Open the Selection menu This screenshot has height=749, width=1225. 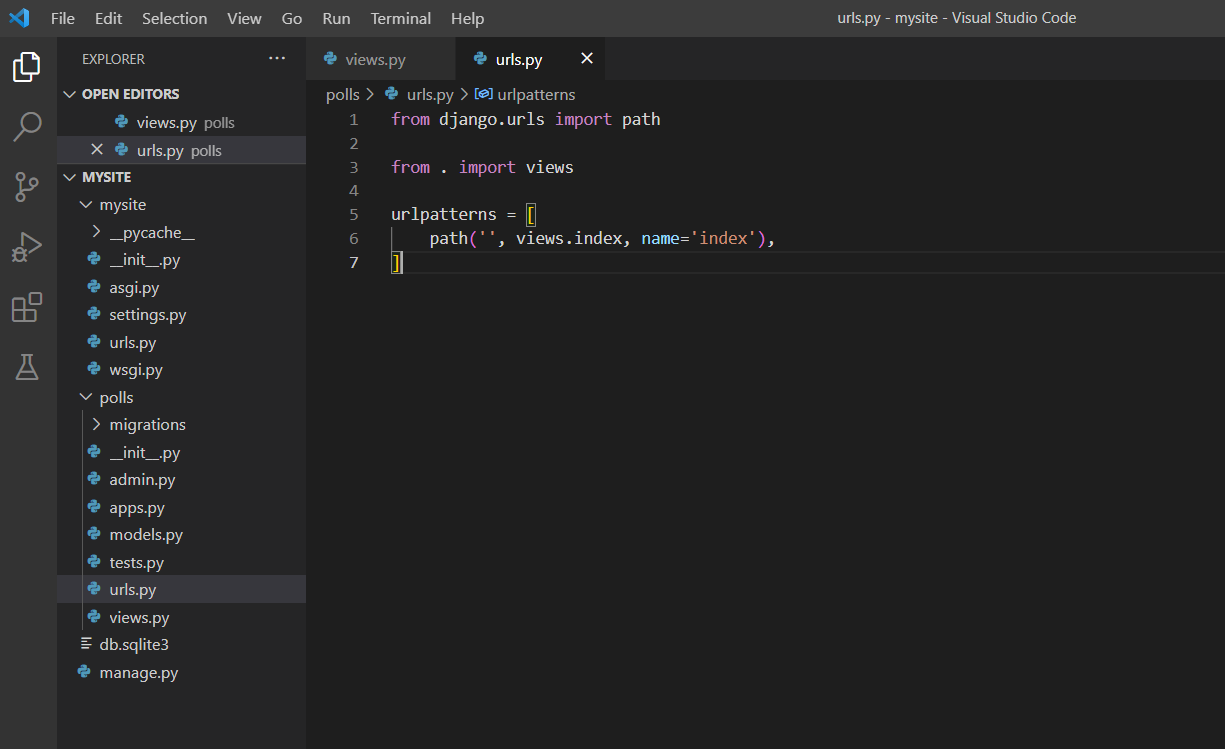(x=175, y=18)
